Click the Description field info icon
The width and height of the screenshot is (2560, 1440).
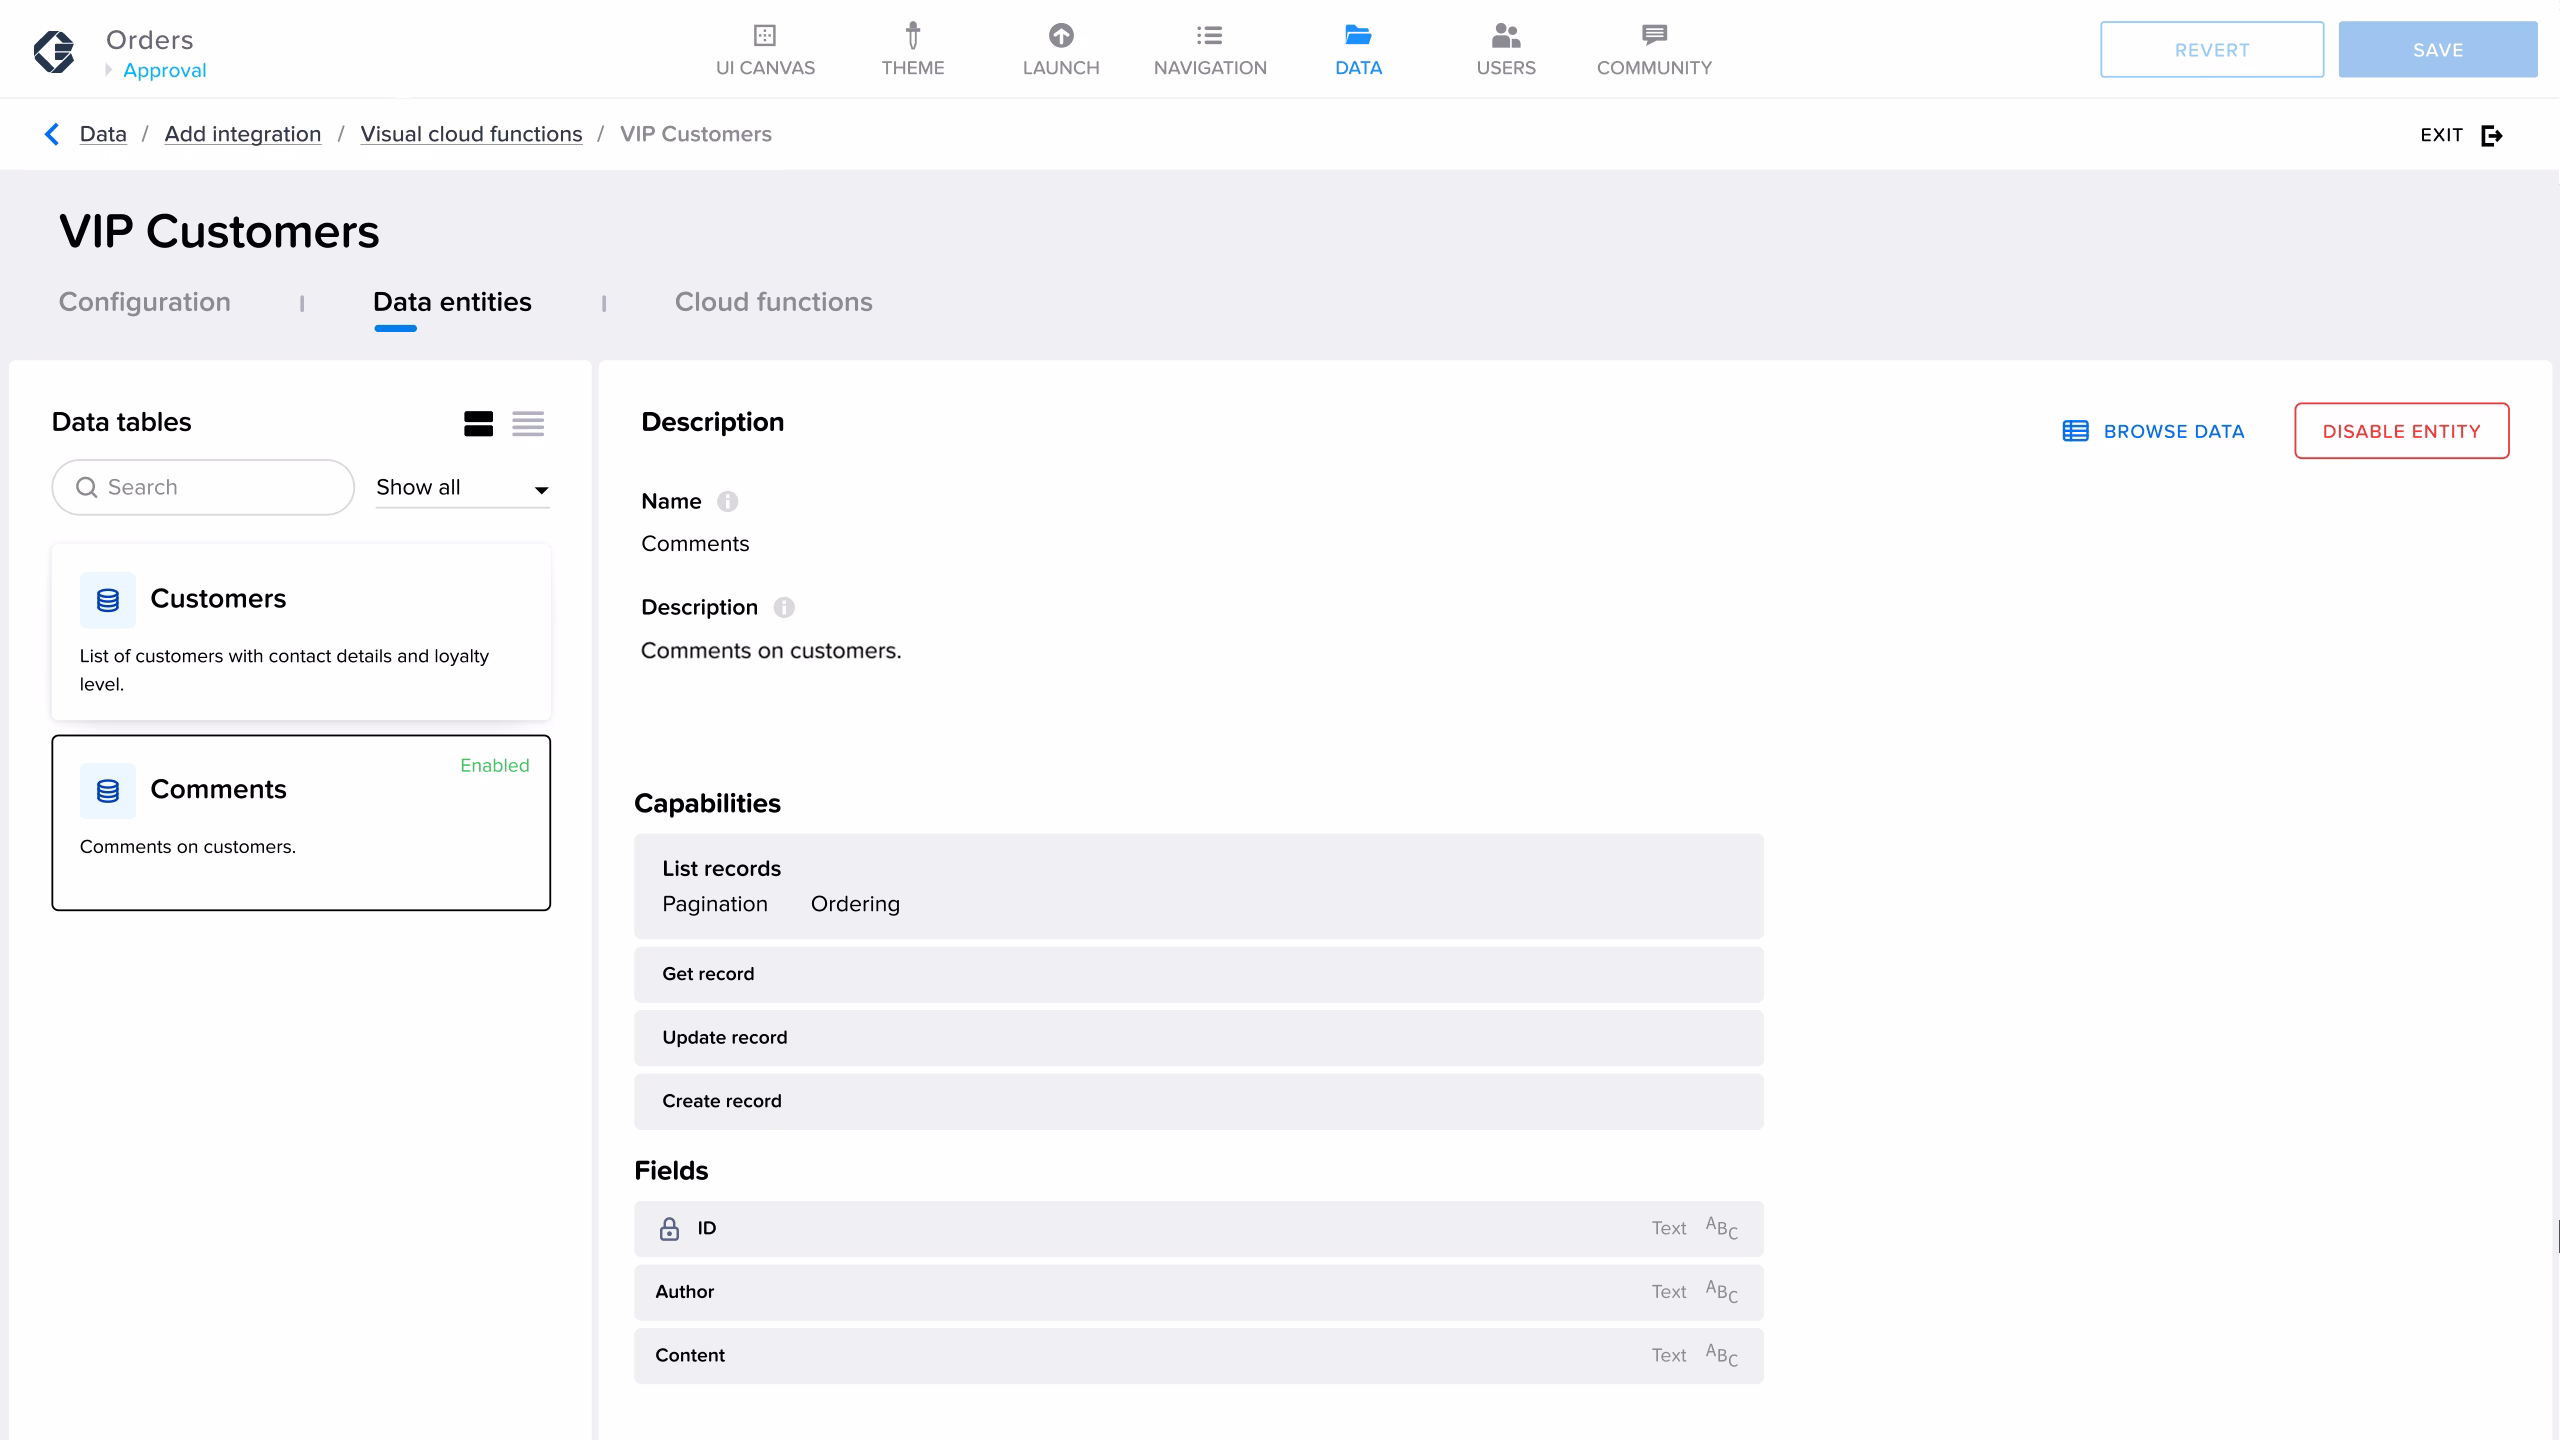[784, 608]
